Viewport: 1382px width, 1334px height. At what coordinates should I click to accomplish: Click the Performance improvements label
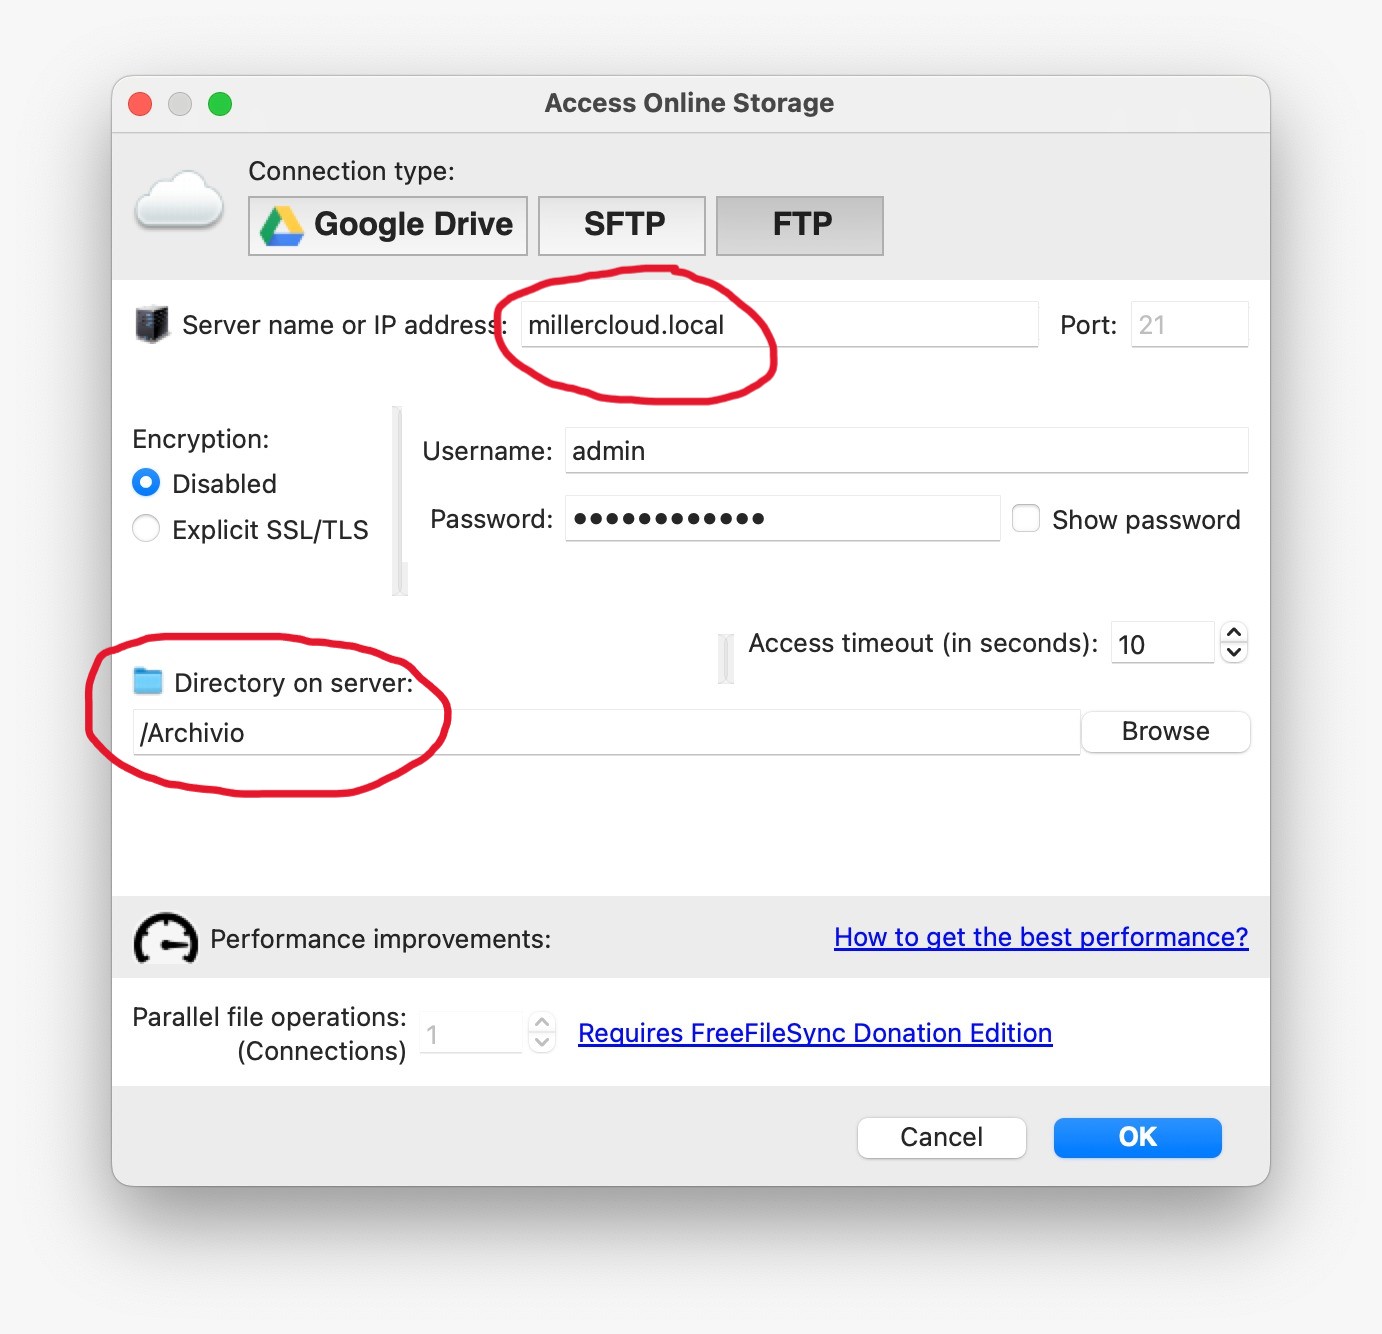[x=380, y=939]
